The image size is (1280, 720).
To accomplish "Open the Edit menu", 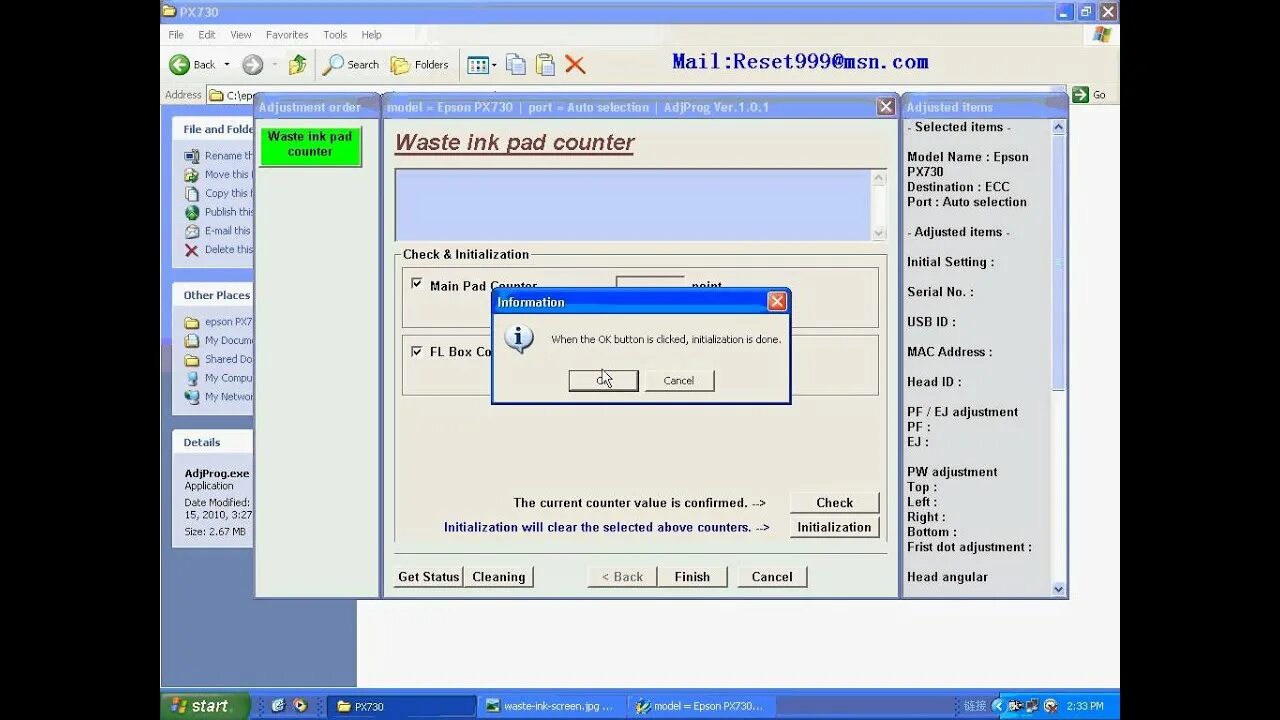I will 207,34.
